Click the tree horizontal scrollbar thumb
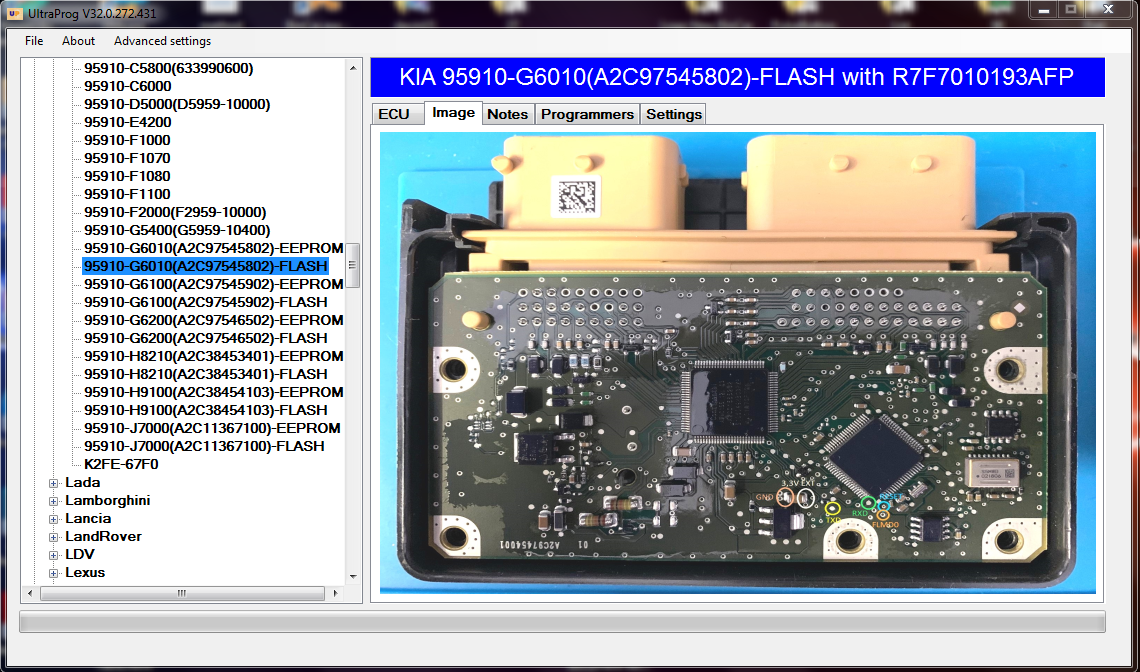This screenshot has height=672, width=1140. coord(182,593)
